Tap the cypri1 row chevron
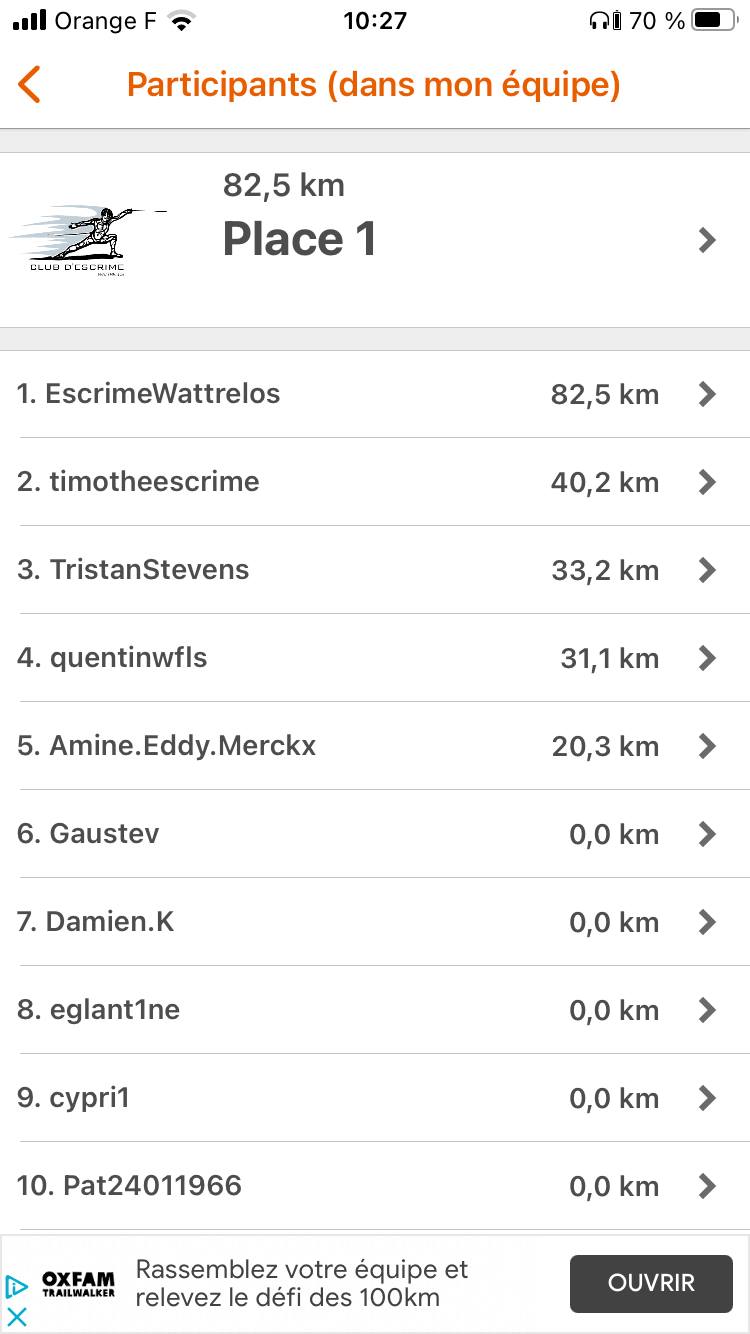 (707, 1098)
